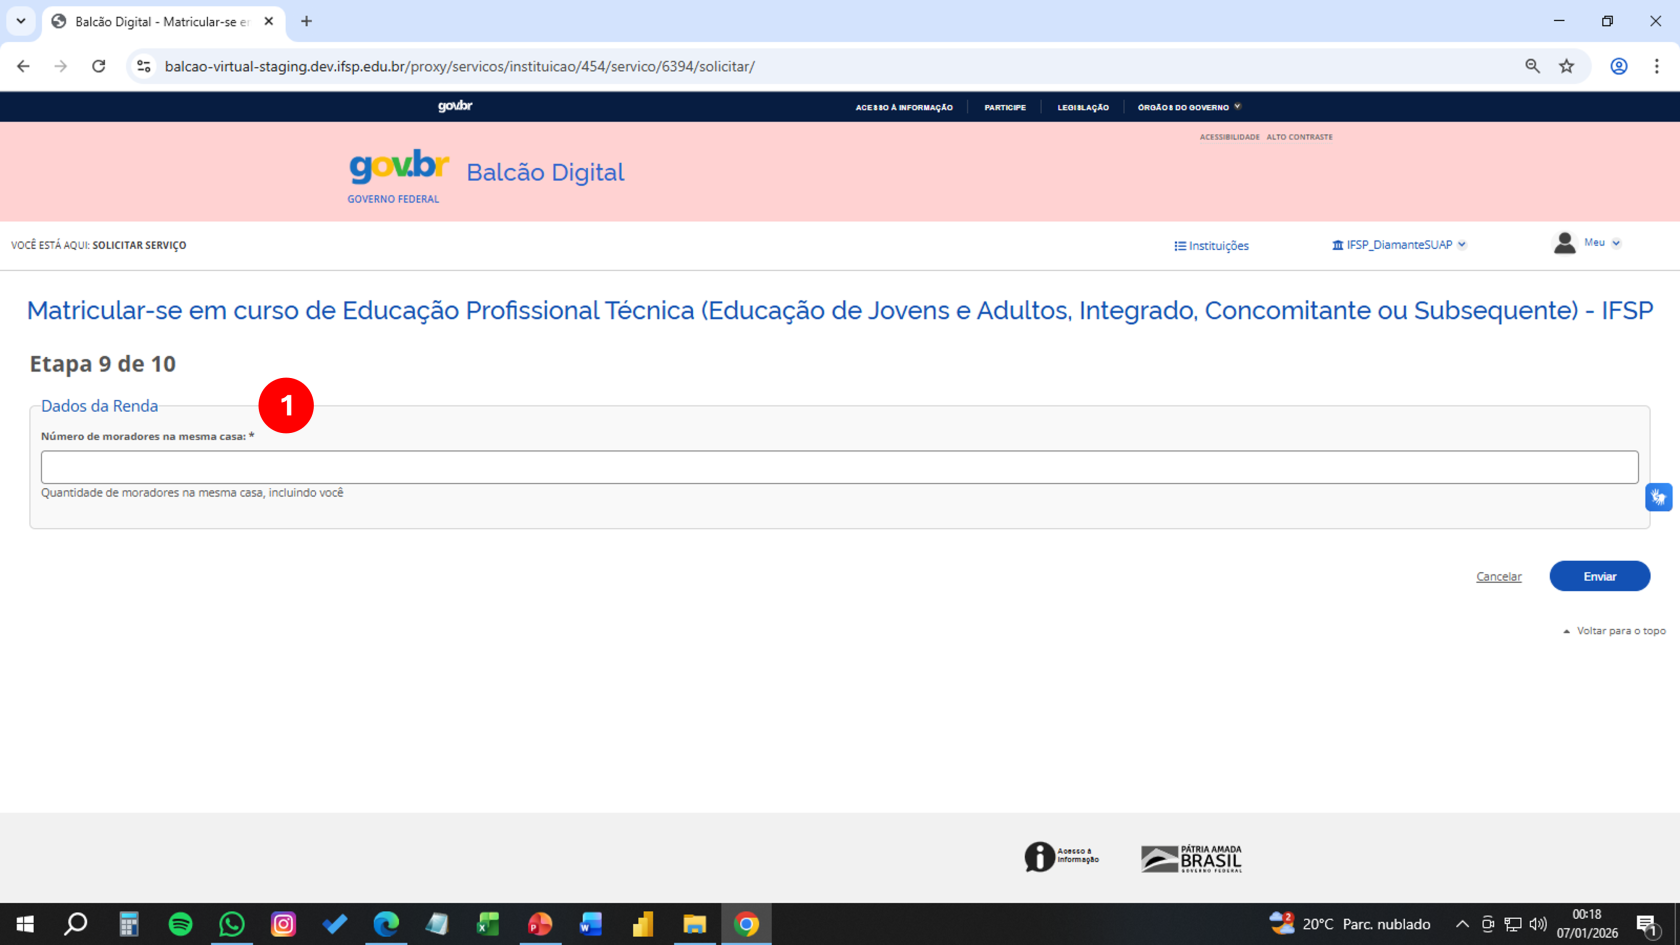1680x945 pixels.
Task: Bookmark the page using the star icon
Action: [1568, 66]
